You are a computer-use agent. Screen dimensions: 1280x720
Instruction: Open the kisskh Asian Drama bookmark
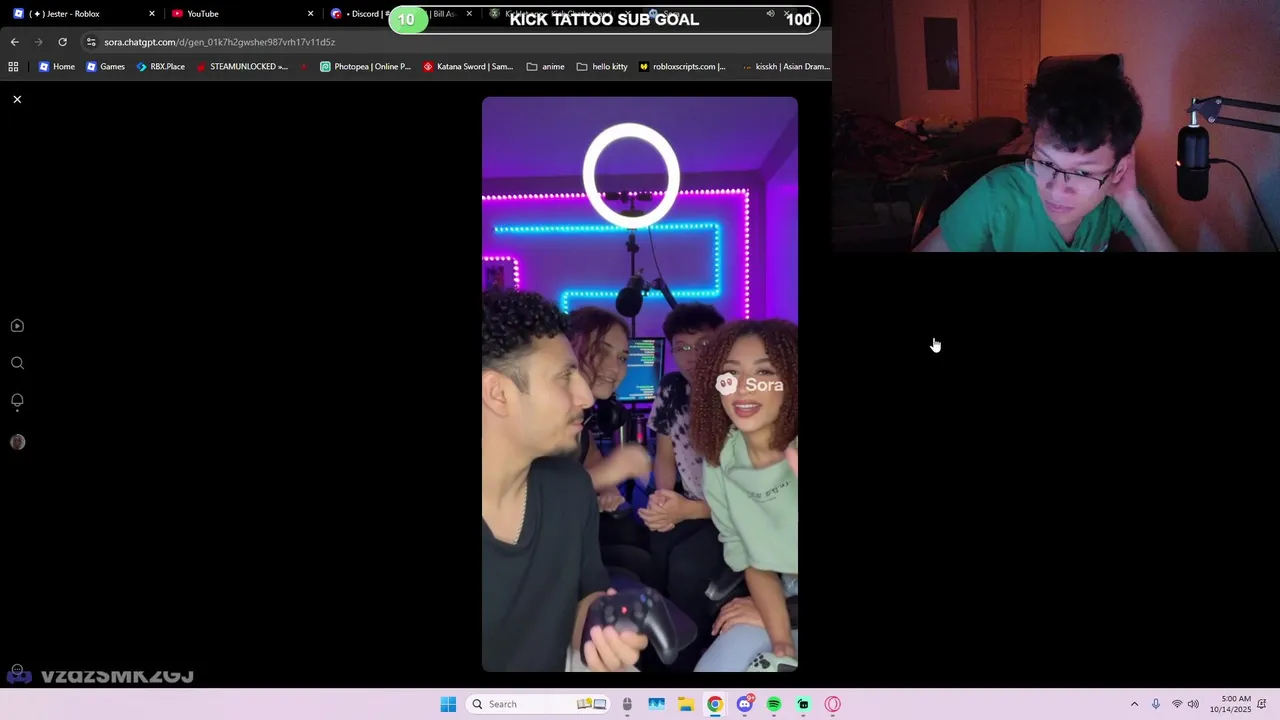786,67
